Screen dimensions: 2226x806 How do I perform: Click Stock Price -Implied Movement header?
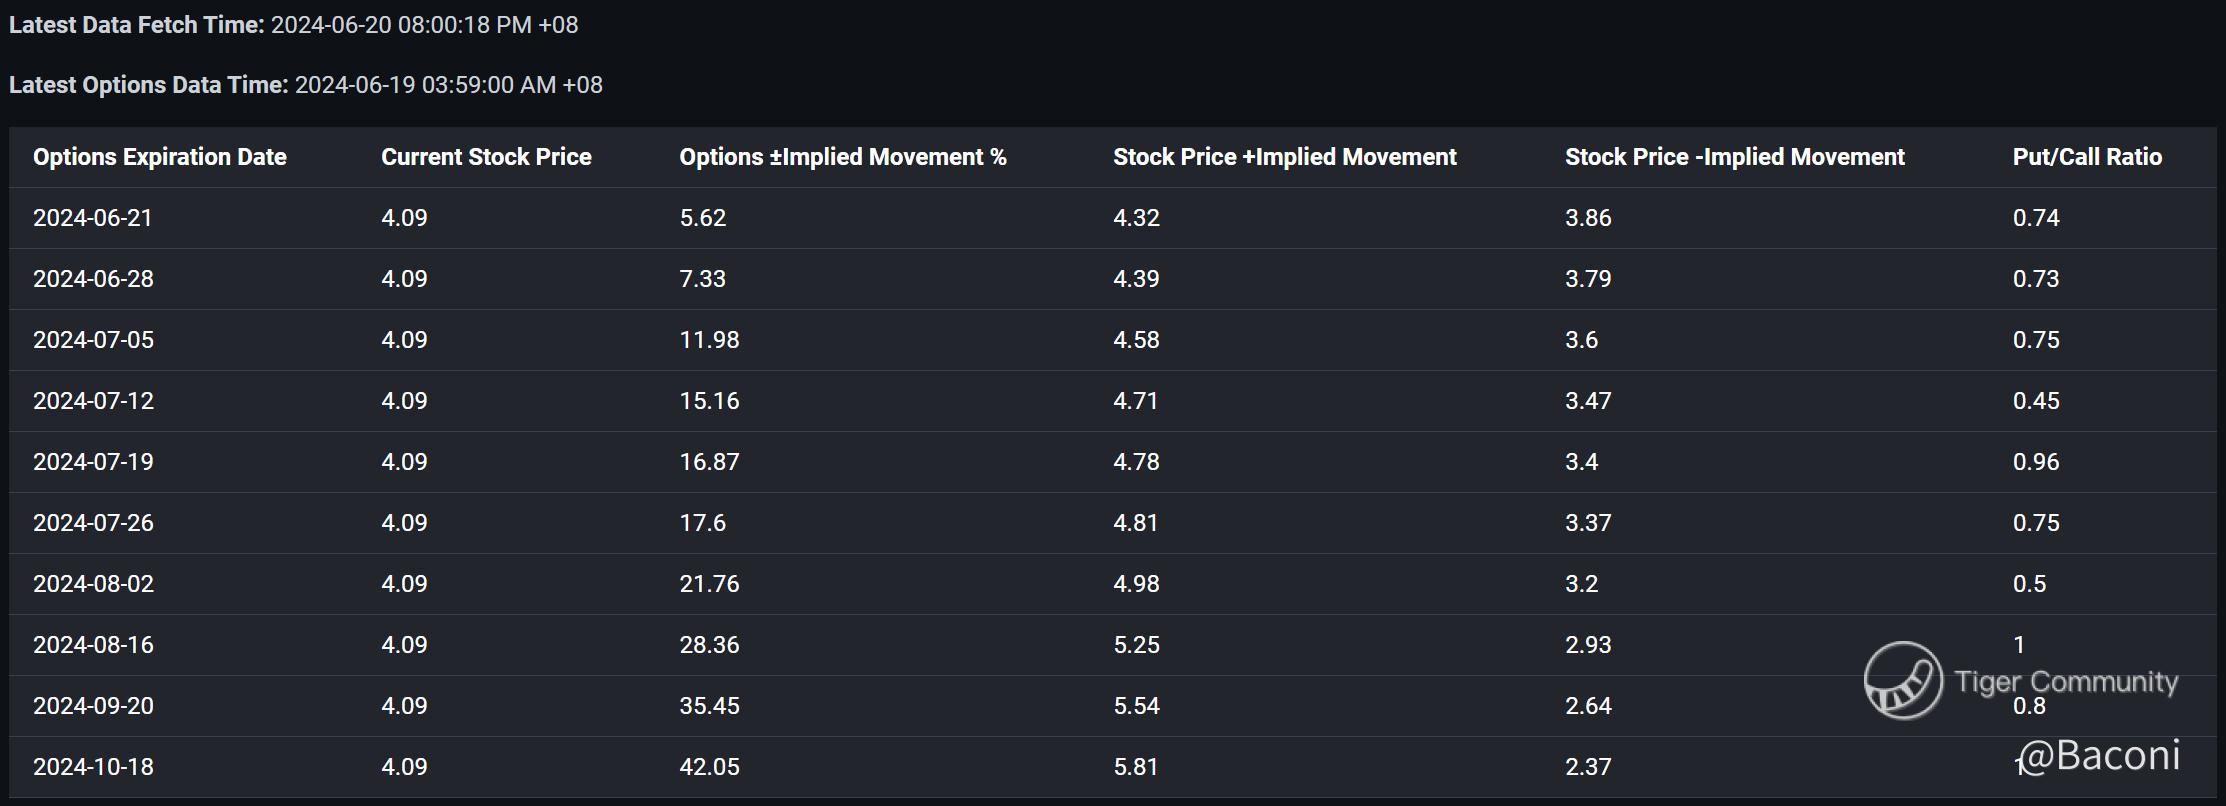[1734, 157]
